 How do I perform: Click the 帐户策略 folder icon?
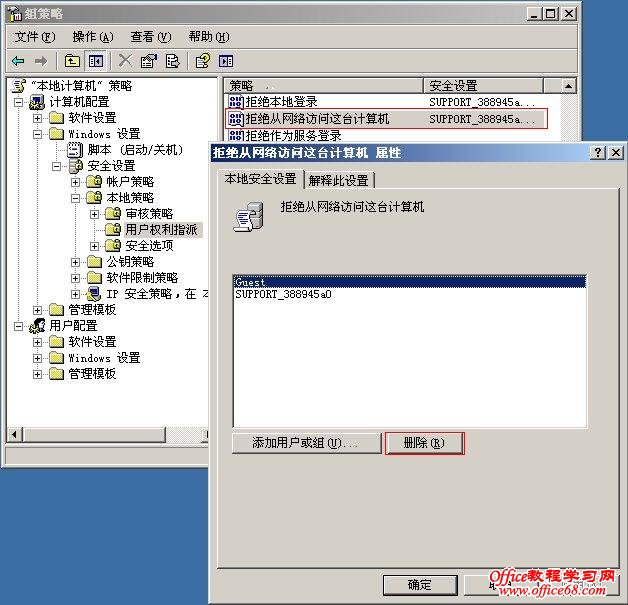coord(95,182)
